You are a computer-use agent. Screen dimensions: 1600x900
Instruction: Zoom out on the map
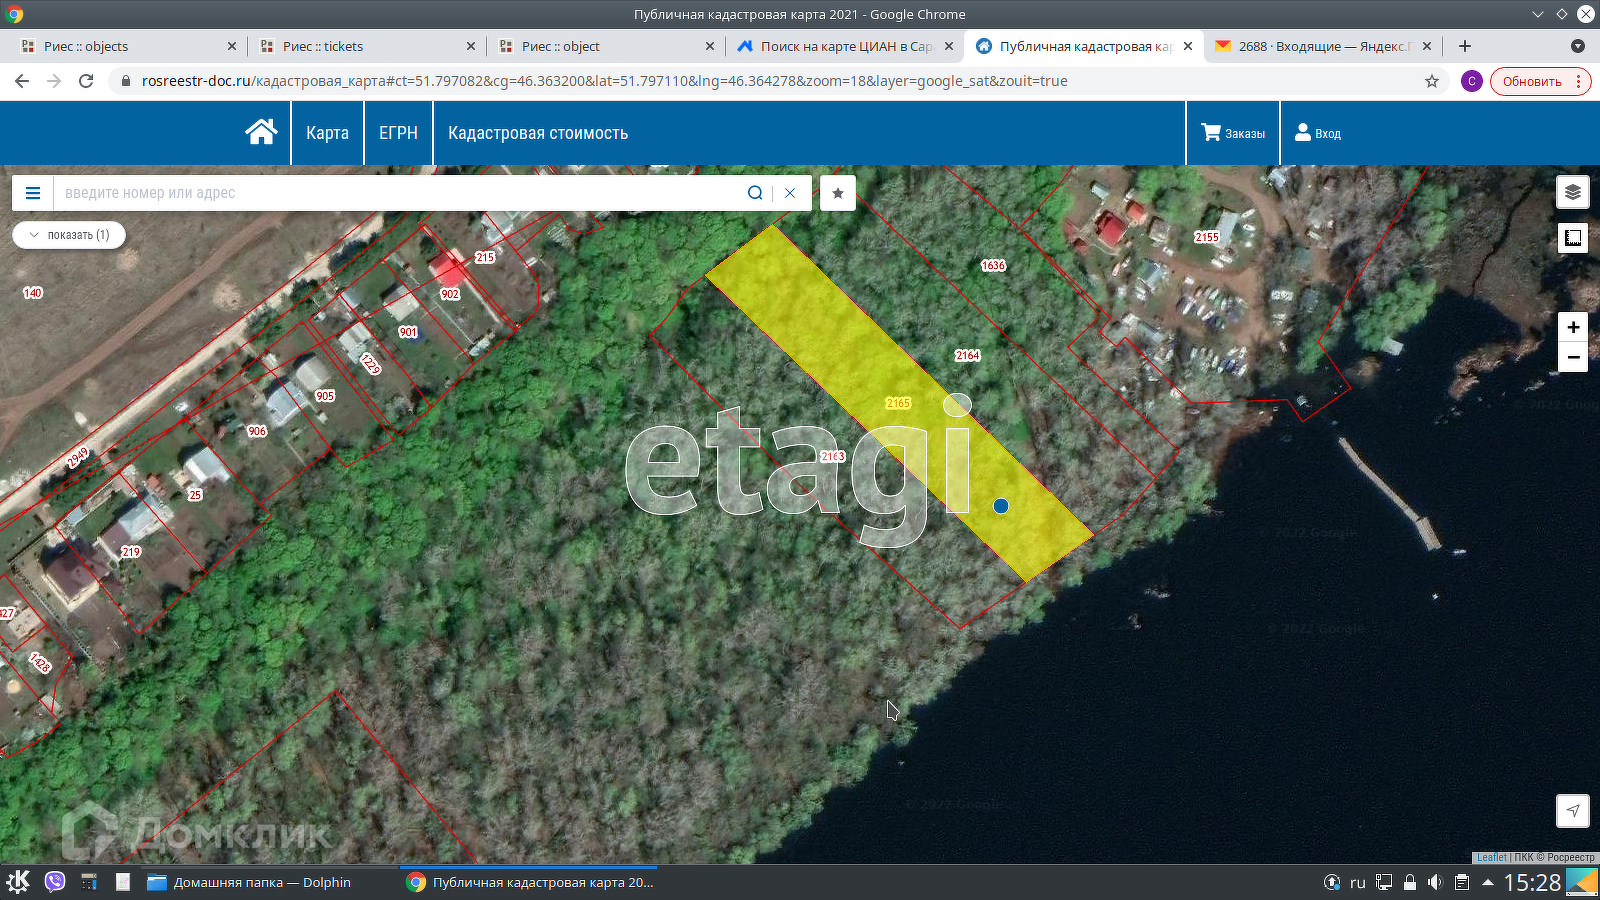1573,357
